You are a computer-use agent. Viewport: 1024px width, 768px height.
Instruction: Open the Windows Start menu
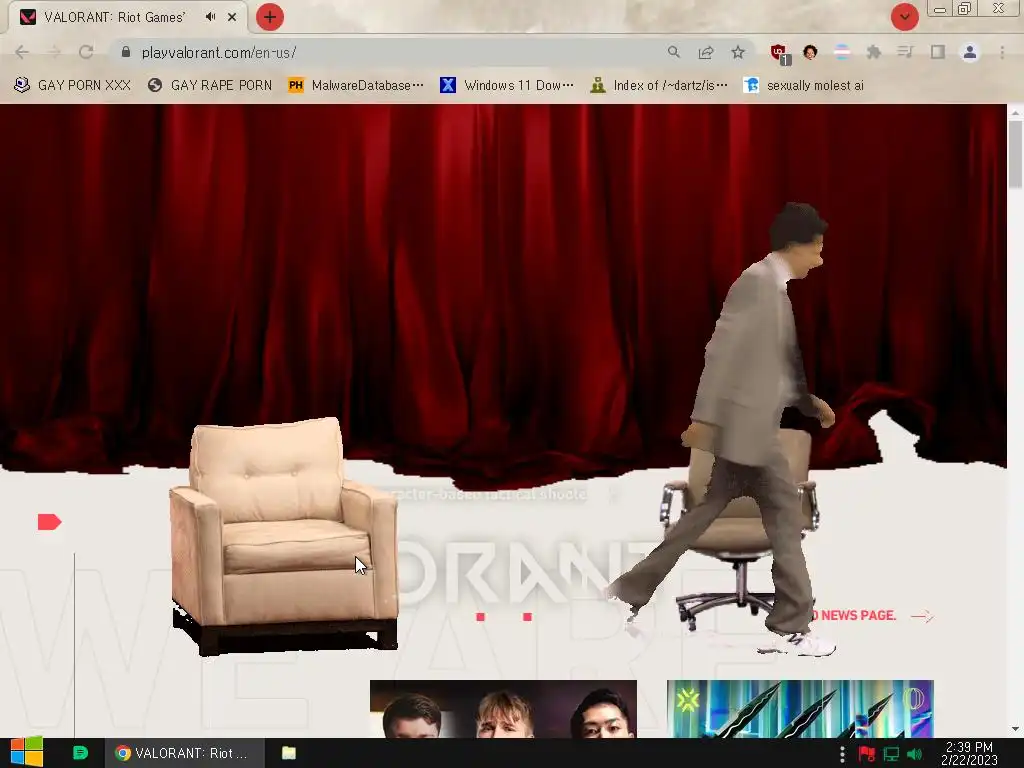(x=26, y=753)
